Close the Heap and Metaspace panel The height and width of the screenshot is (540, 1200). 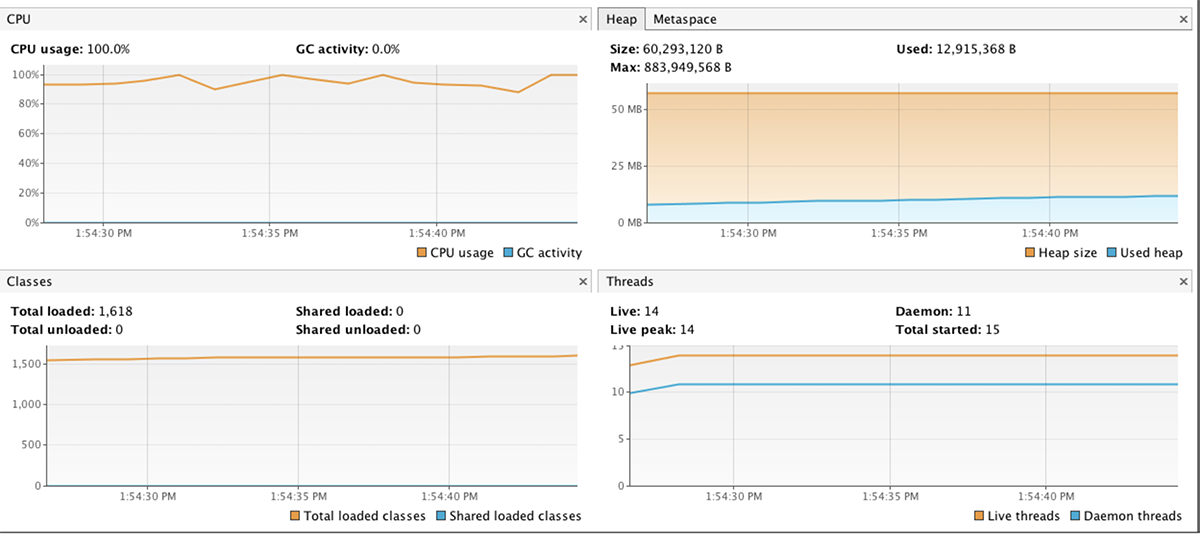click(1183, 19)
